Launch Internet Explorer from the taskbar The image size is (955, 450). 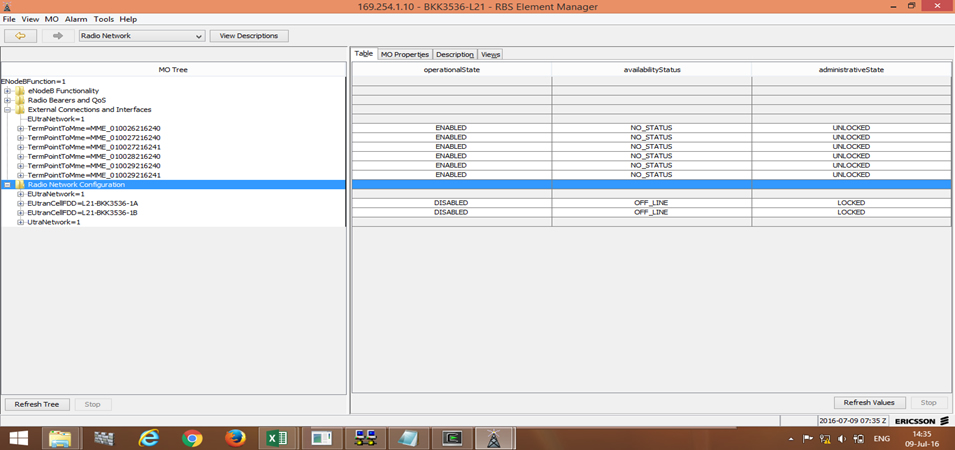coord(148,438)
